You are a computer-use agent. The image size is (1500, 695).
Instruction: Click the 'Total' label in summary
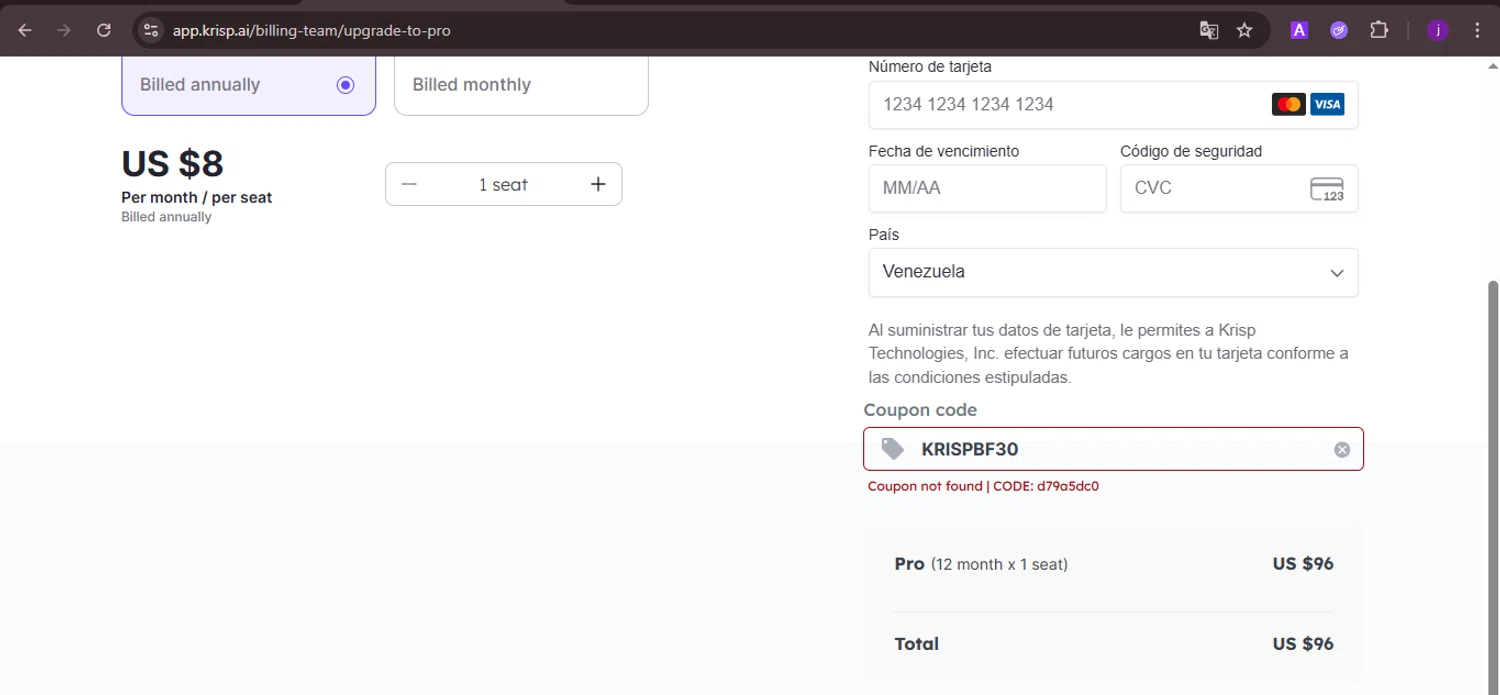pyautogui.click(x=917, y=644)
